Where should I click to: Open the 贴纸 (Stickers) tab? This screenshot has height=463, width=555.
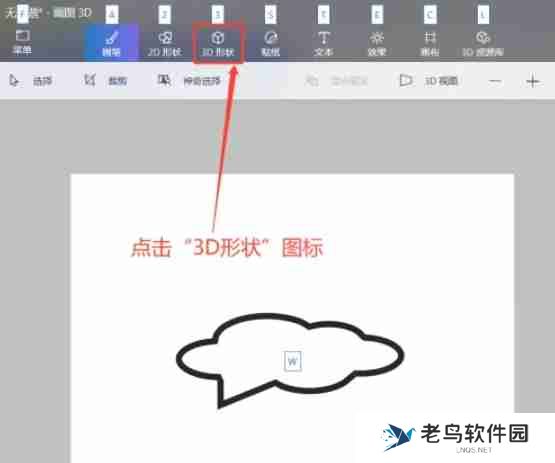pos(271,44)
